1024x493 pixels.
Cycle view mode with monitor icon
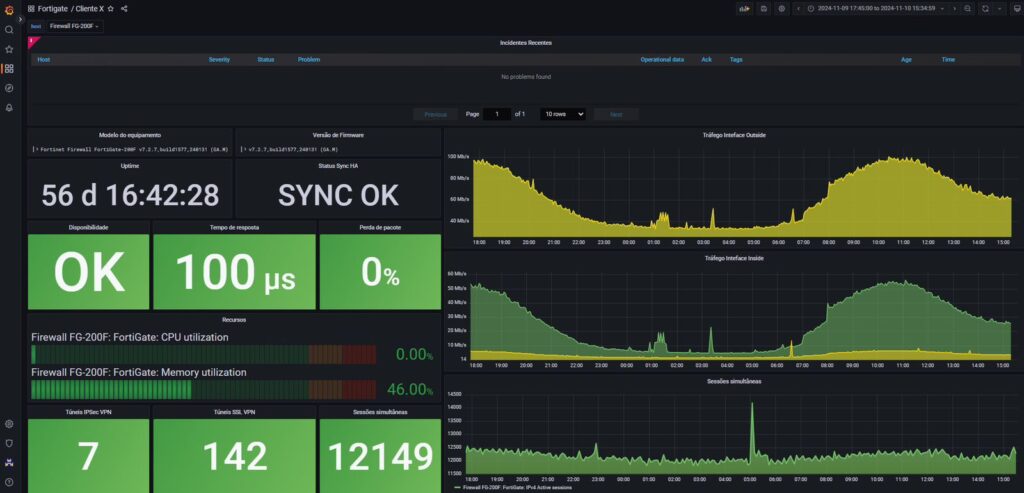point(1017,8)
